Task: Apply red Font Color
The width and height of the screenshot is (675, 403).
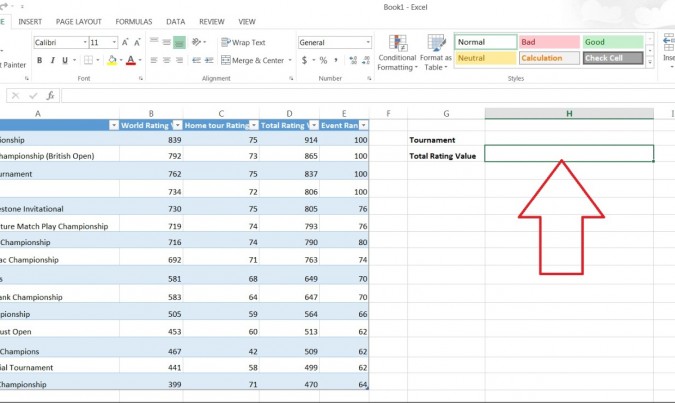Action: click(131, 60)
